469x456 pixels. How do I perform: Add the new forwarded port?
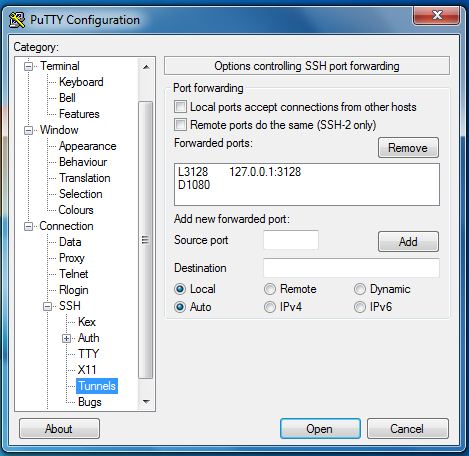(408, 242)
